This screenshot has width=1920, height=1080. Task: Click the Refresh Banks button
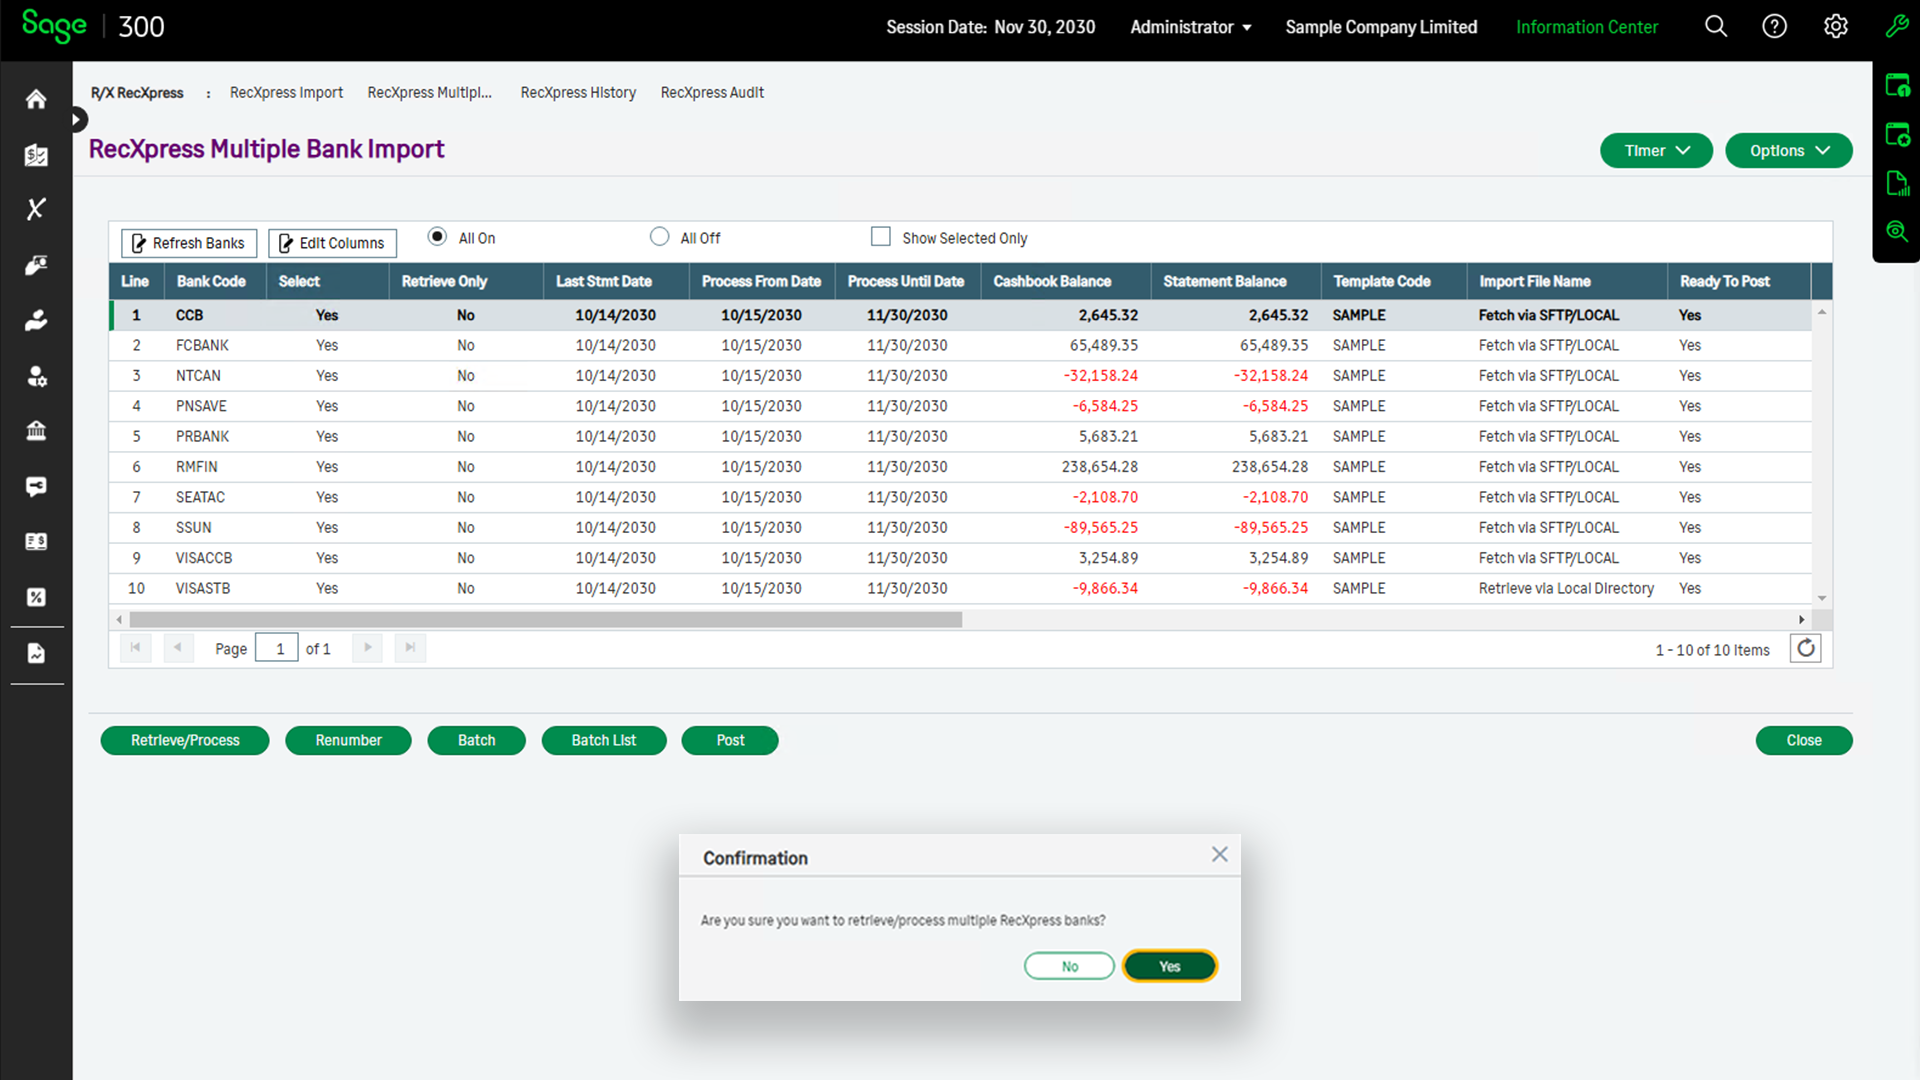(189, 243)
